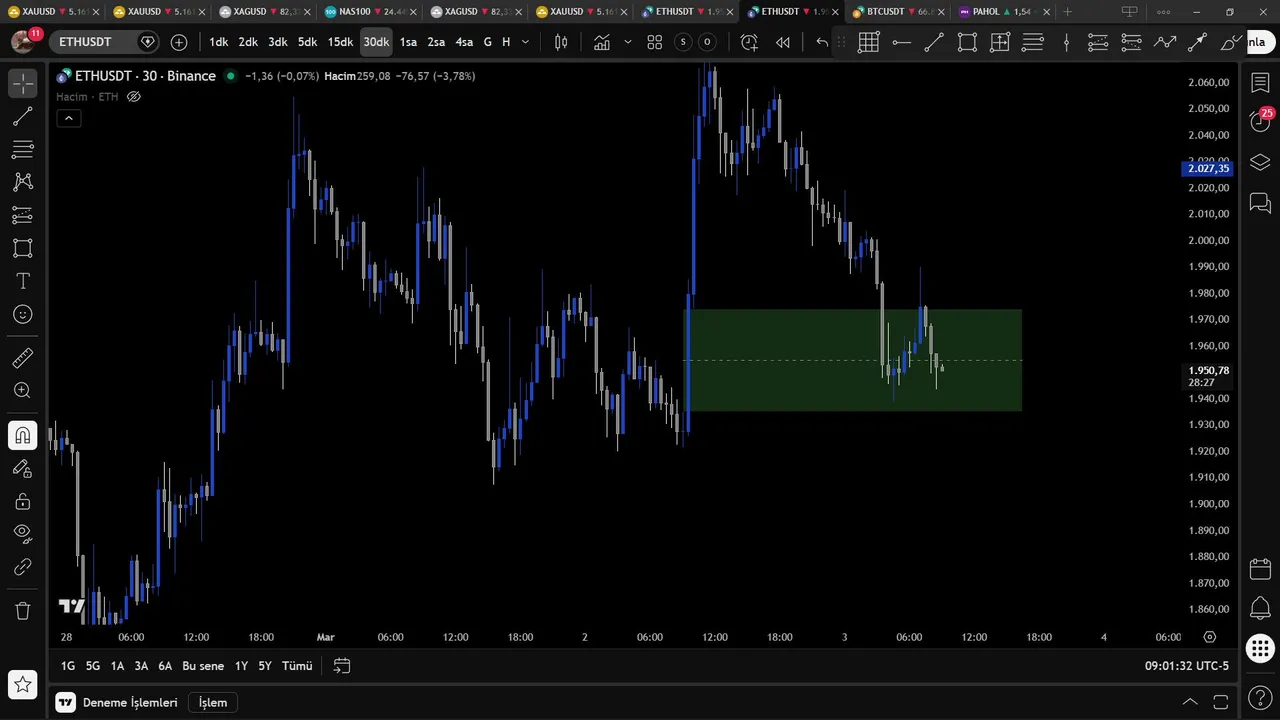Screen dimensions: 1280x720
Task: Open the Indicators menu icon
Action: coord(601,42)
